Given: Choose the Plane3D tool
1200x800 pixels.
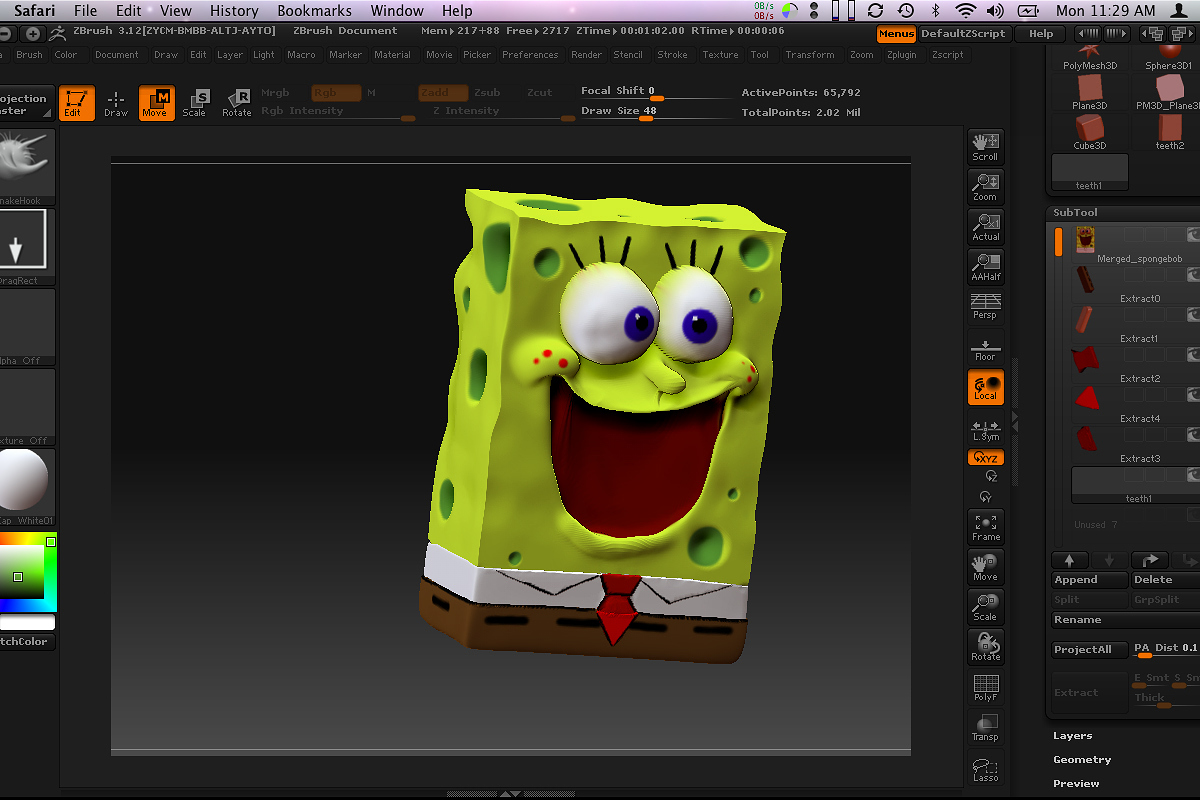Looking at the screenshot, I should (1090, 92).
